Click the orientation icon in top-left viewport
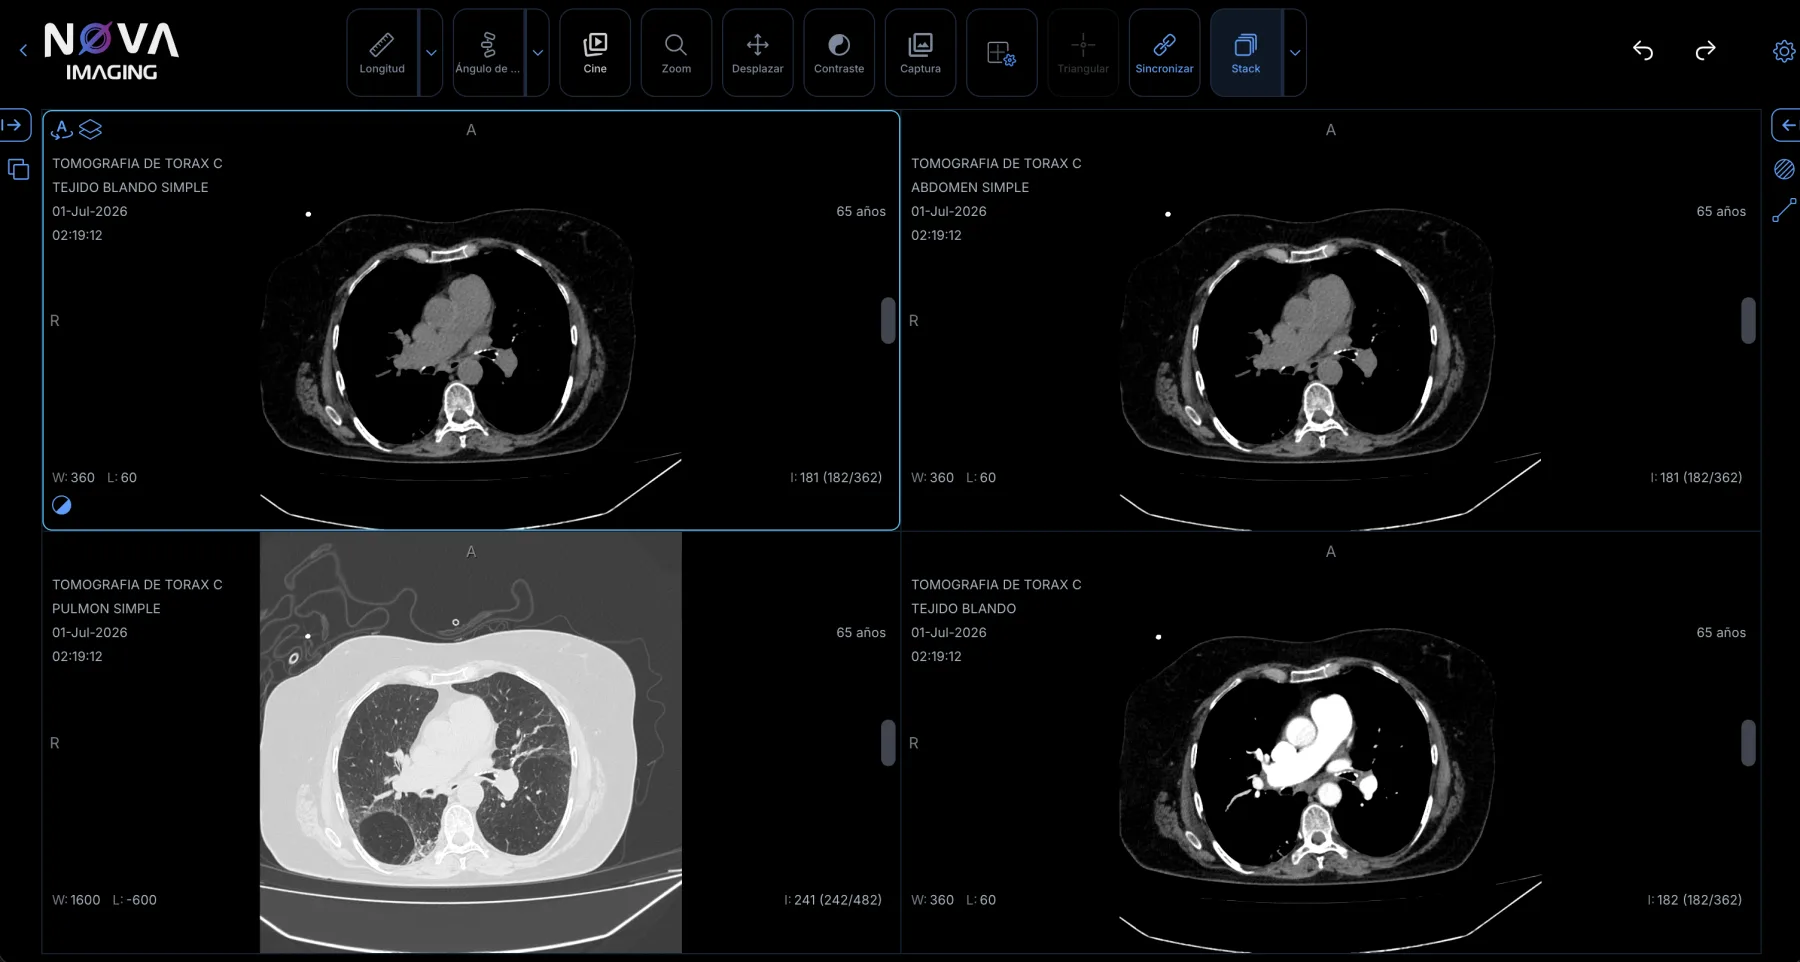This screenshot has width=1800, height=962. [62, 129]
